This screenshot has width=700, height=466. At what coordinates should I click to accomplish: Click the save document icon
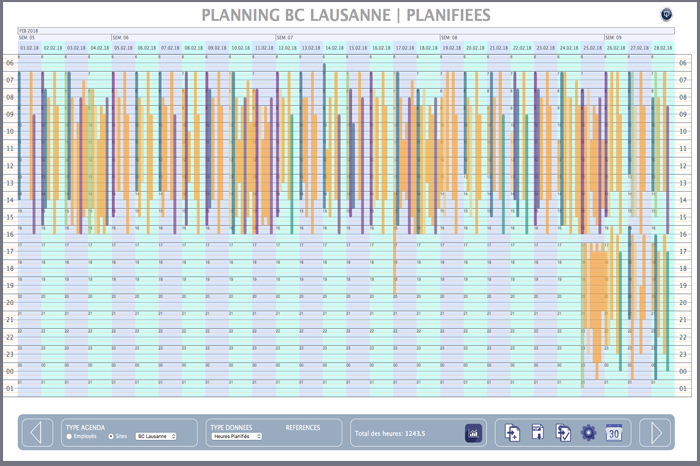coord(538,433)
